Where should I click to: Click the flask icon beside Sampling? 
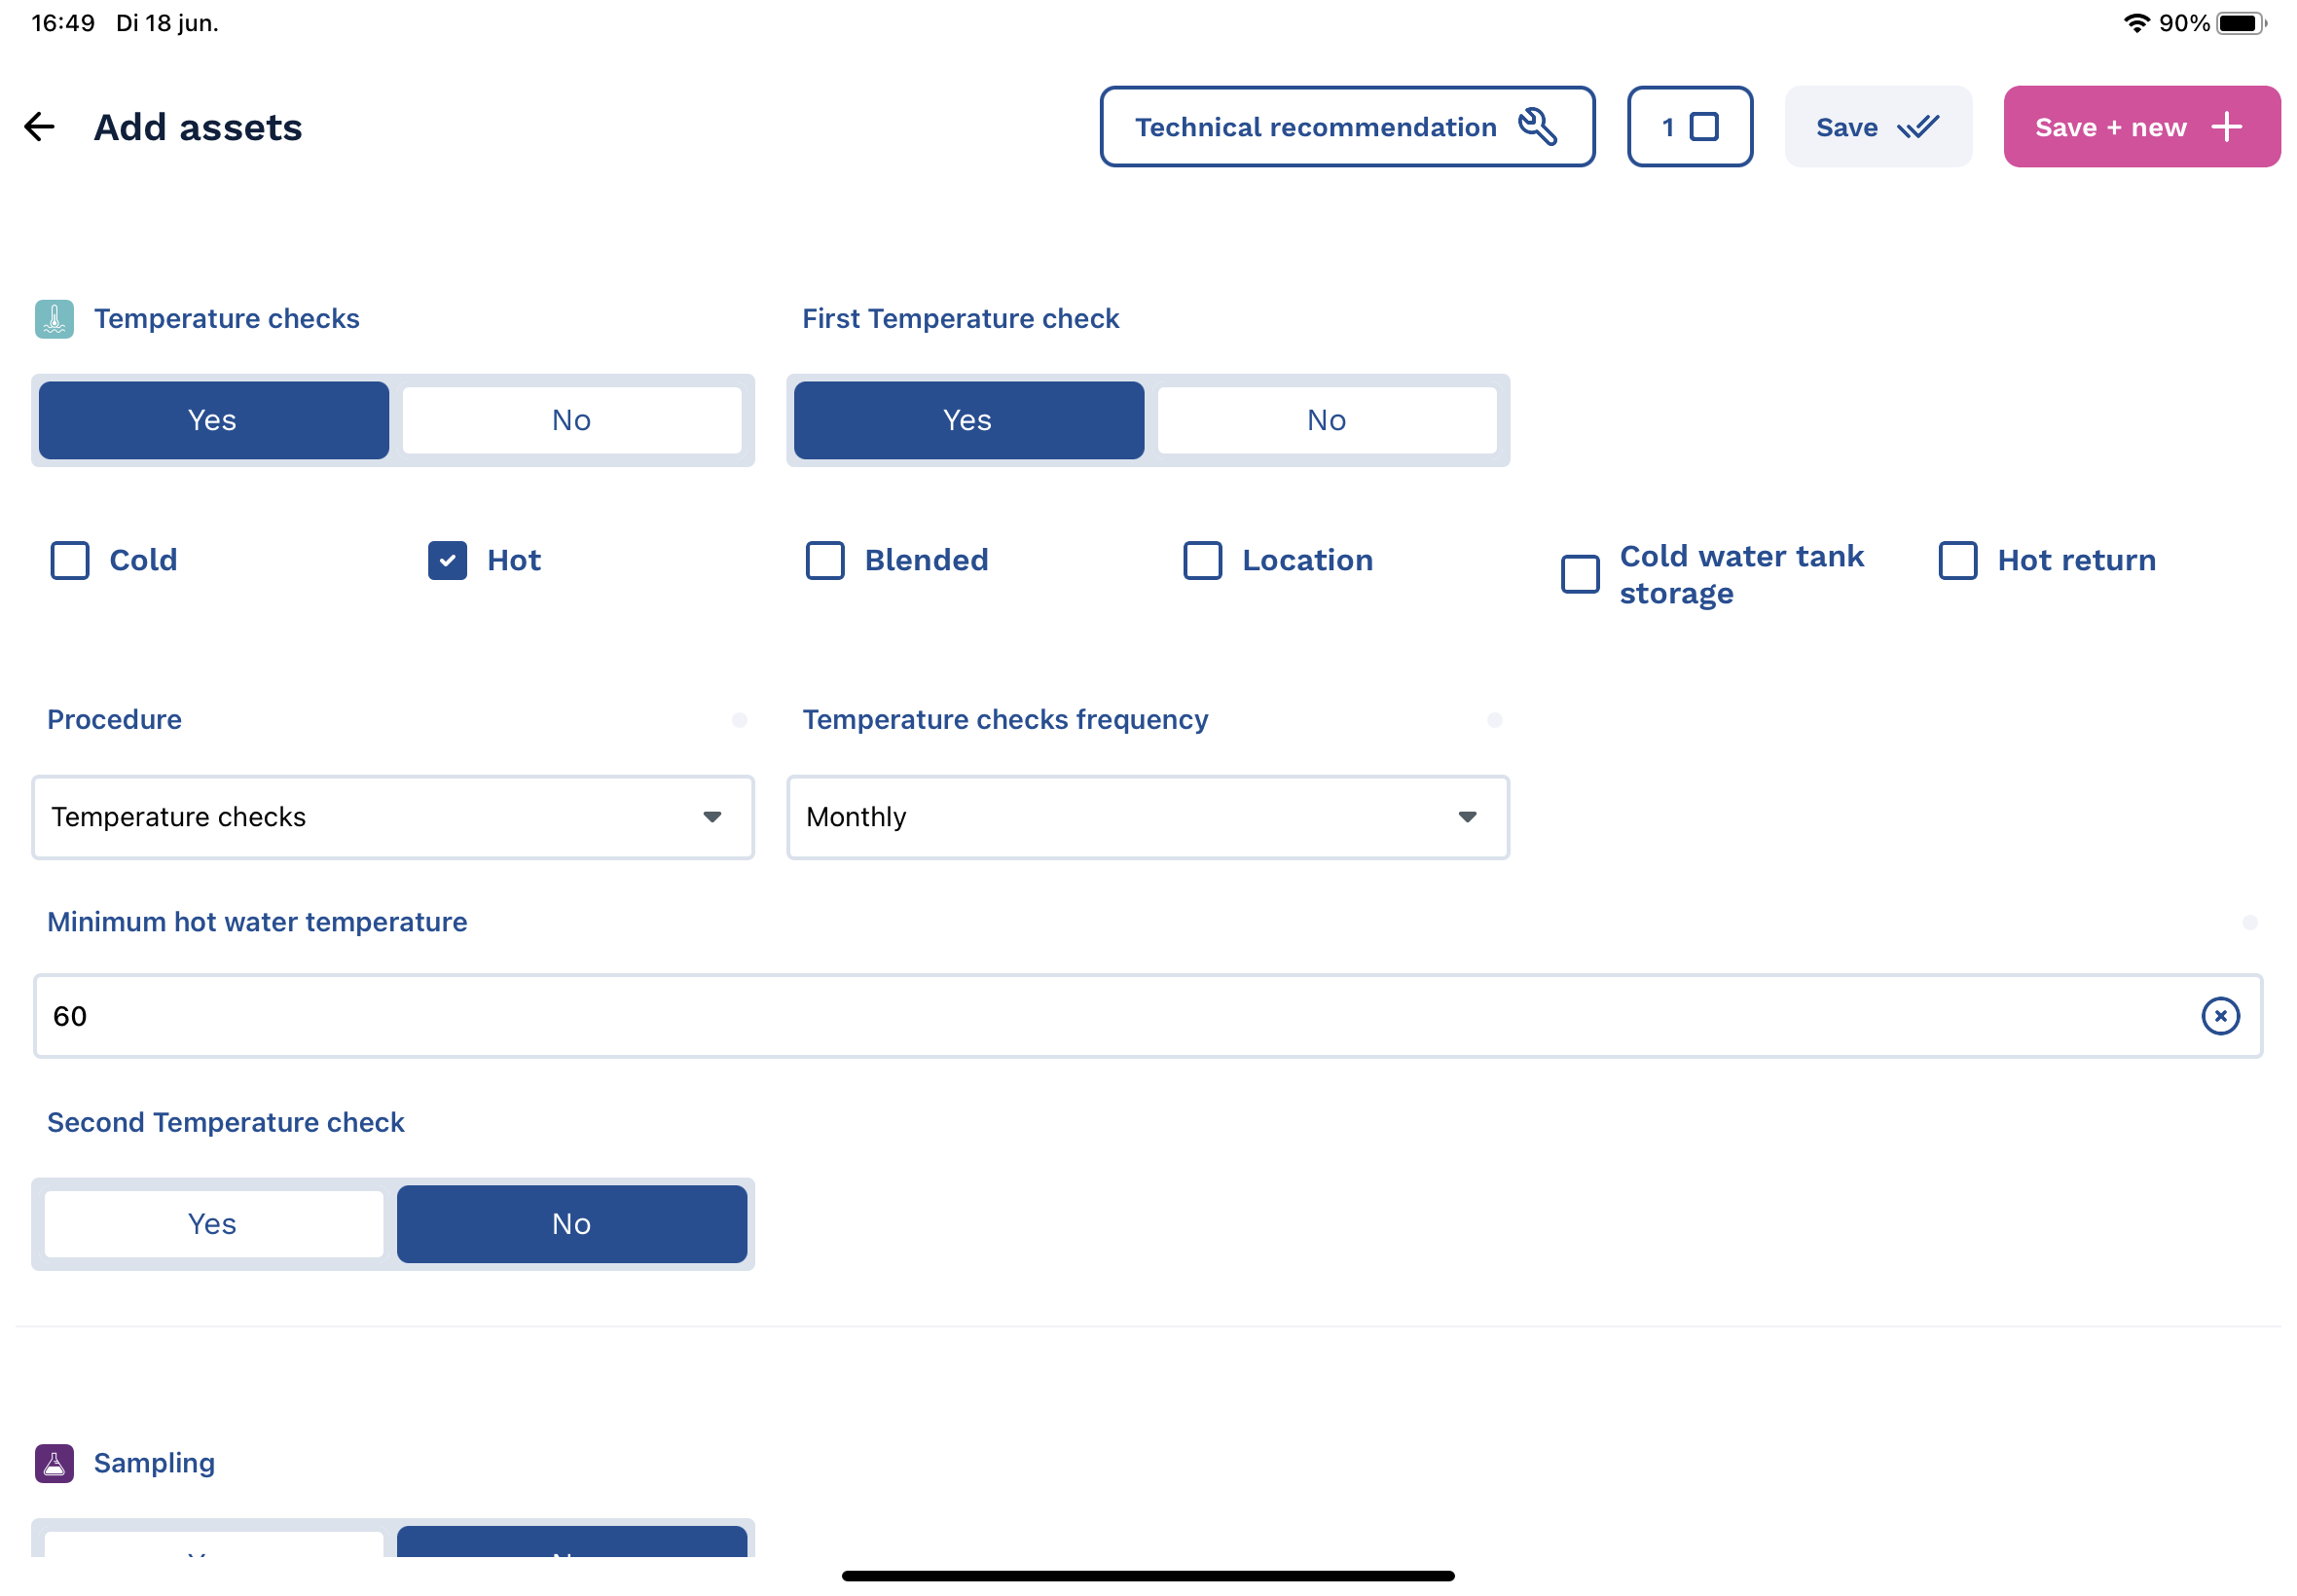54,1463
